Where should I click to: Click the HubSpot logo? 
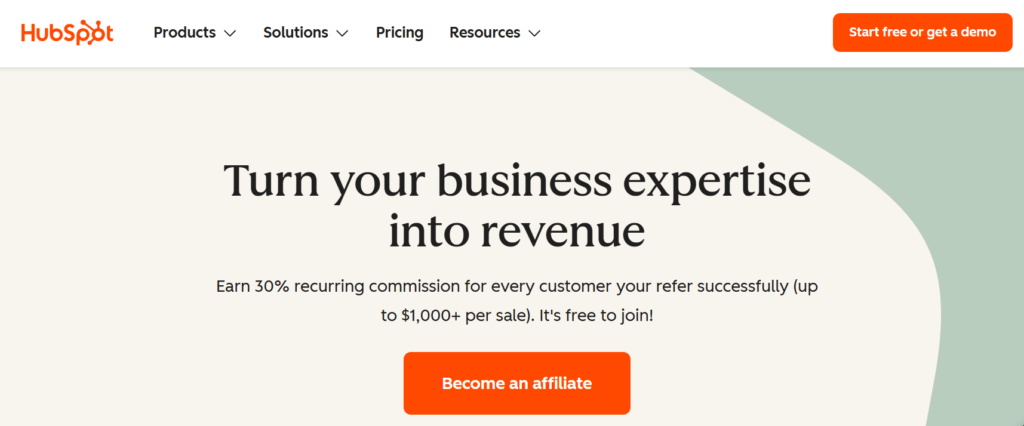coord(67,32)
